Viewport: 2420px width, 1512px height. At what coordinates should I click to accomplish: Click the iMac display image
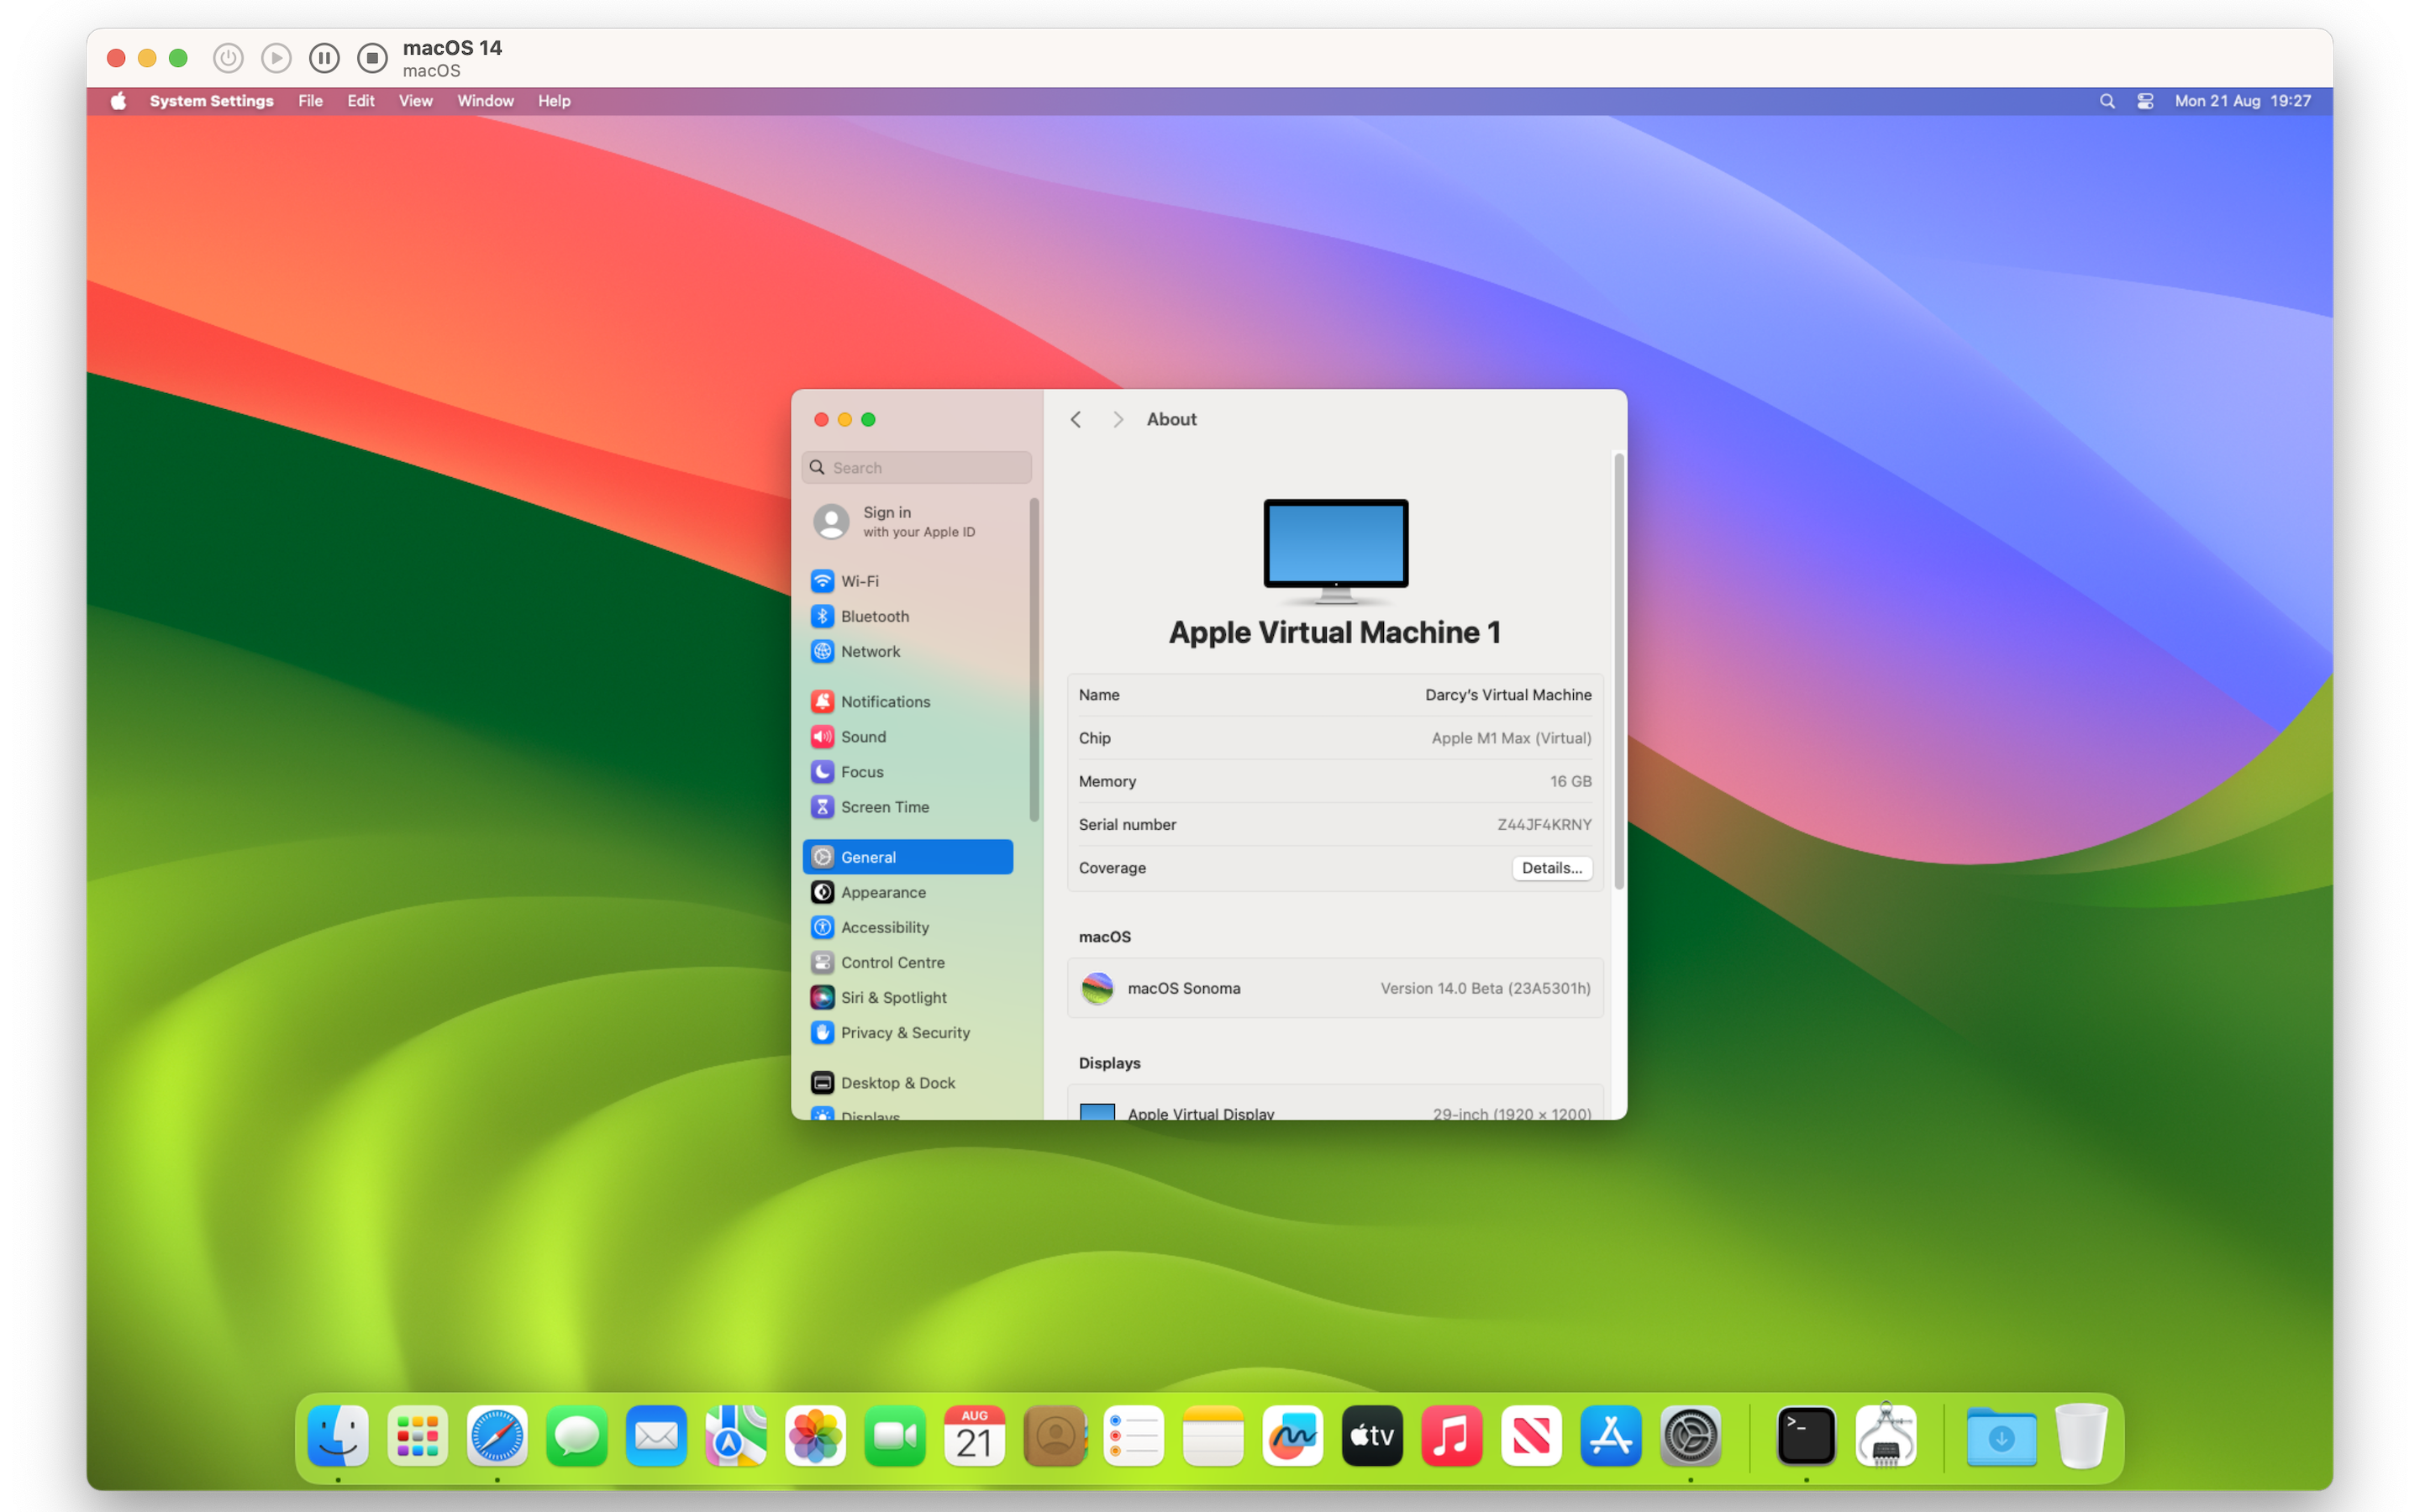(x=1335, y=551)
